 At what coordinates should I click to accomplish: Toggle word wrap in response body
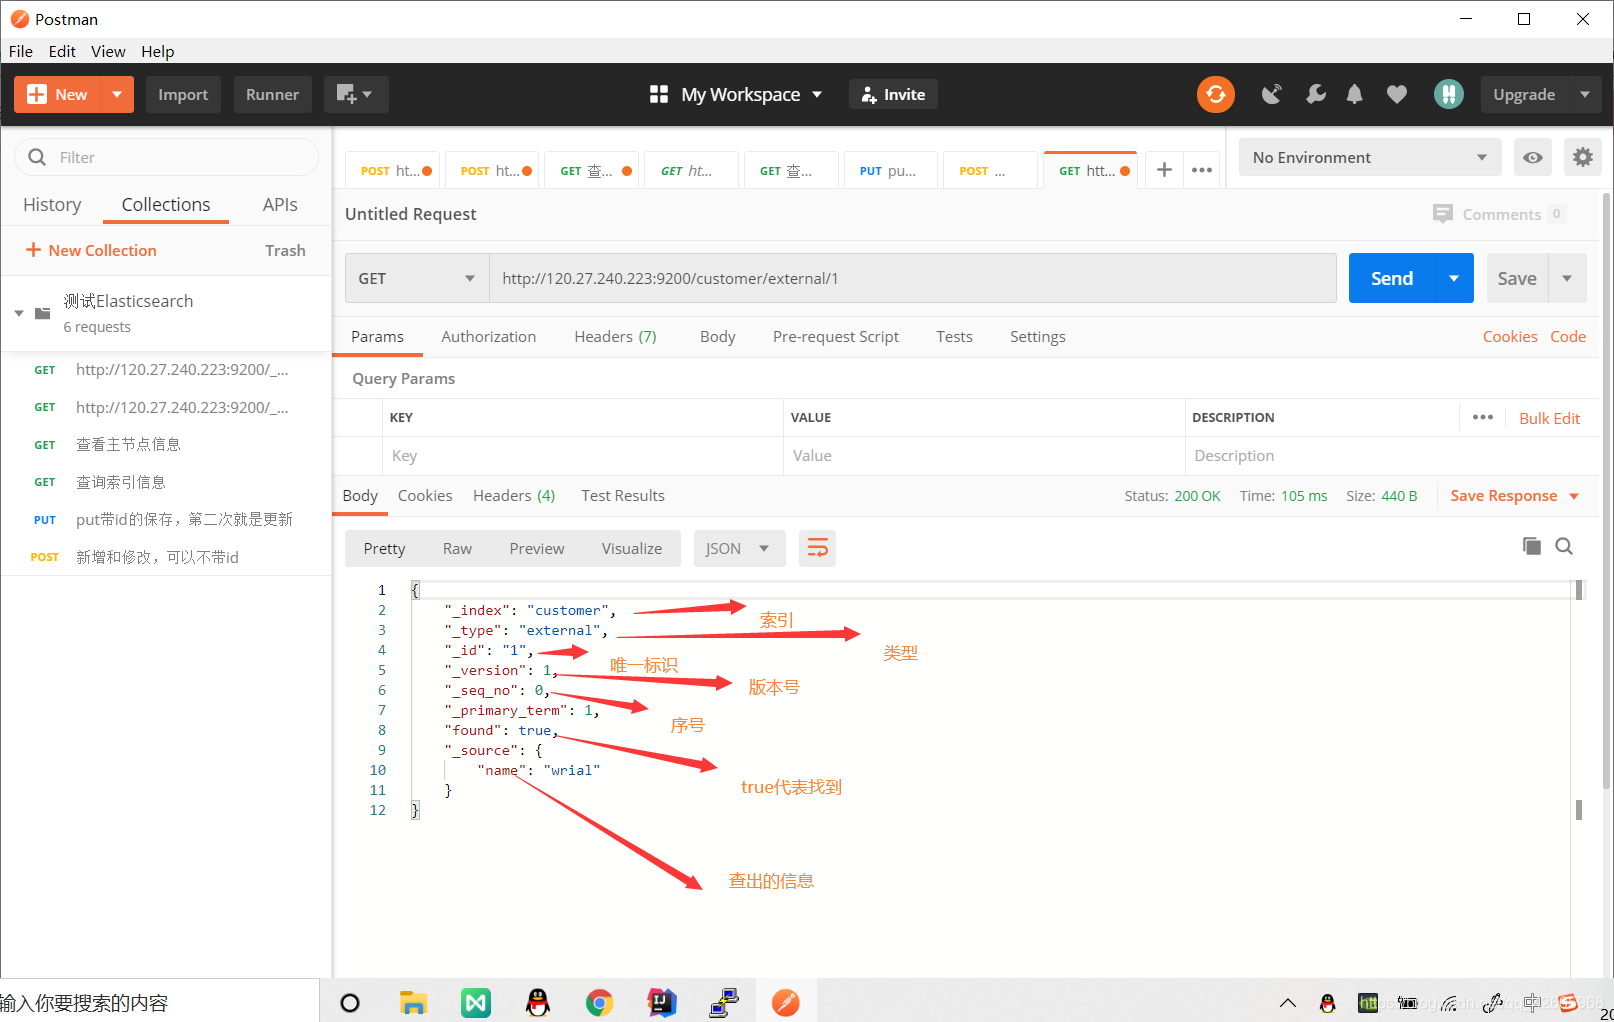point(817,548)
